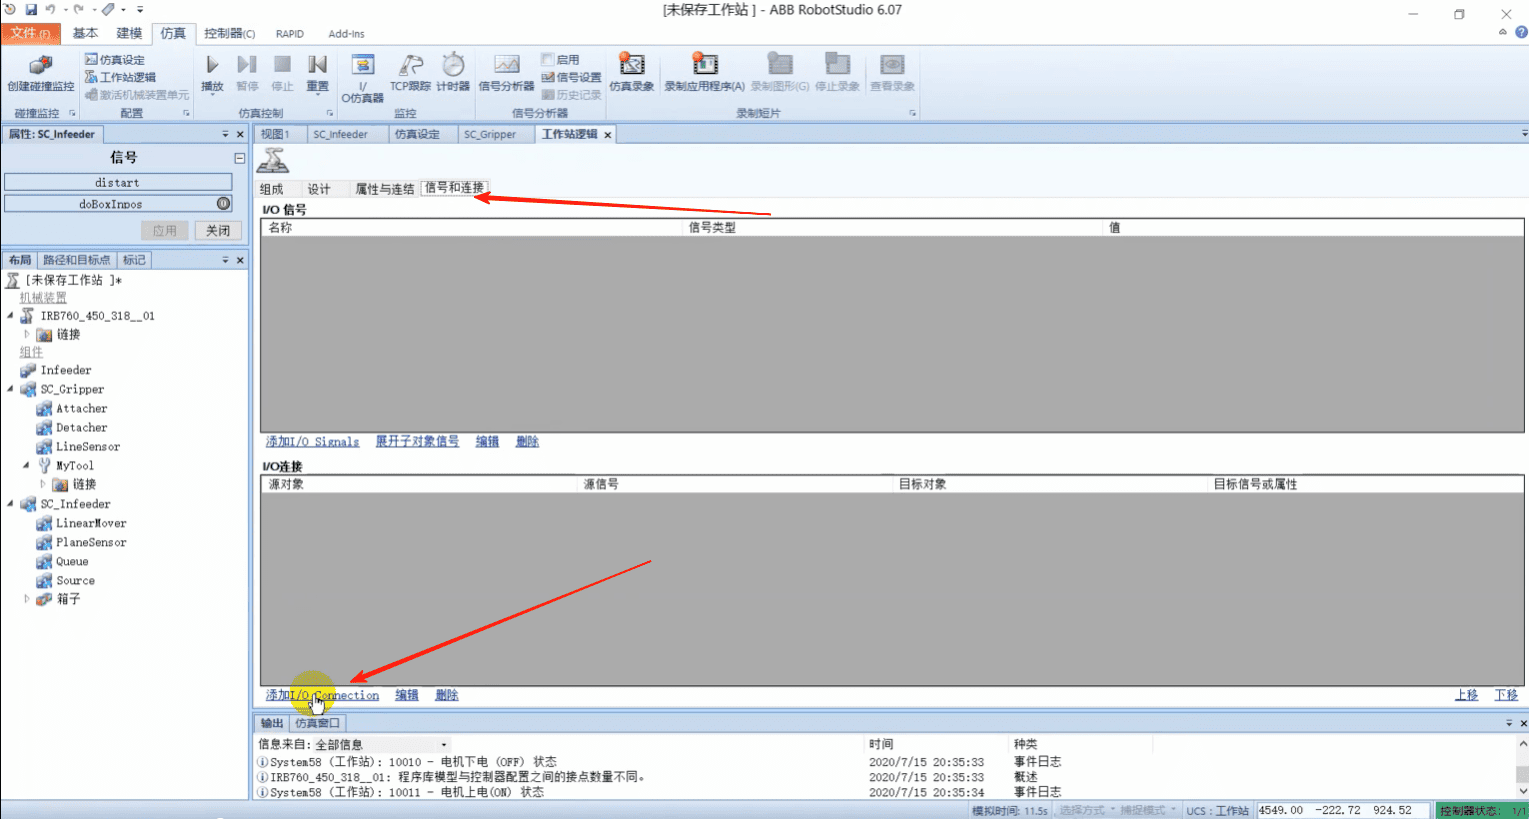This screenshot has width=1529, height=819.
Task: Click 添加I/O Connection link
Action: (322, 695)
